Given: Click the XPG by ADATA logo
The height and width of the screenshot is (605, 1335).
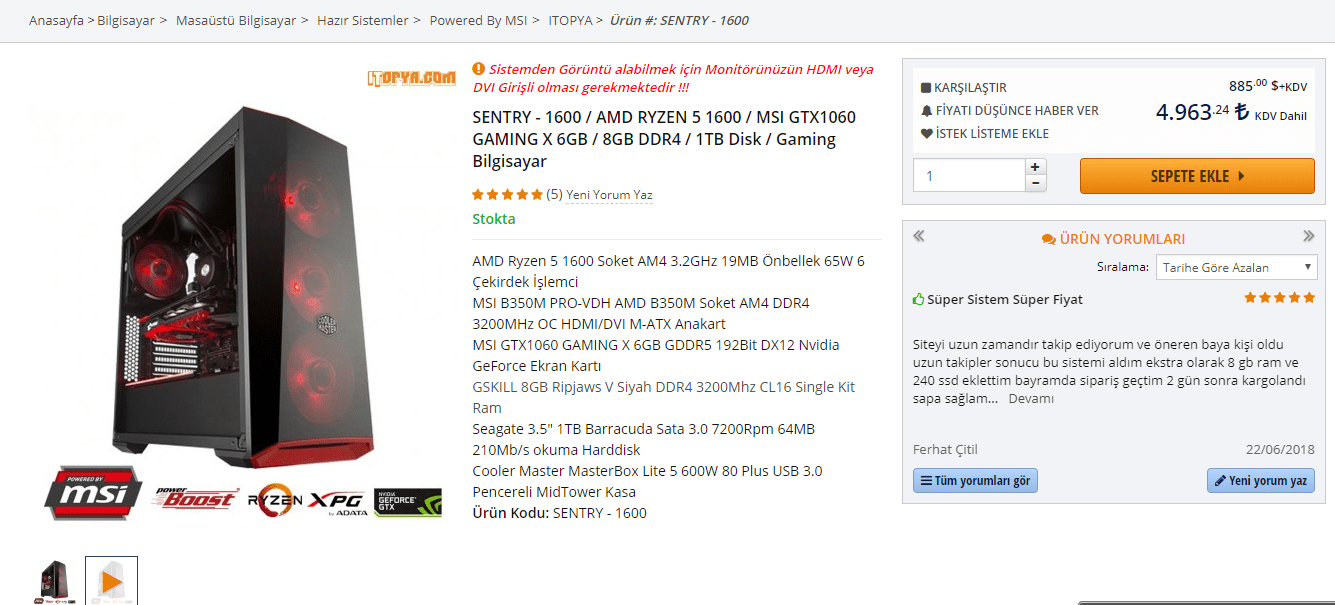Looking at the screenshot, I should (336, 501).
